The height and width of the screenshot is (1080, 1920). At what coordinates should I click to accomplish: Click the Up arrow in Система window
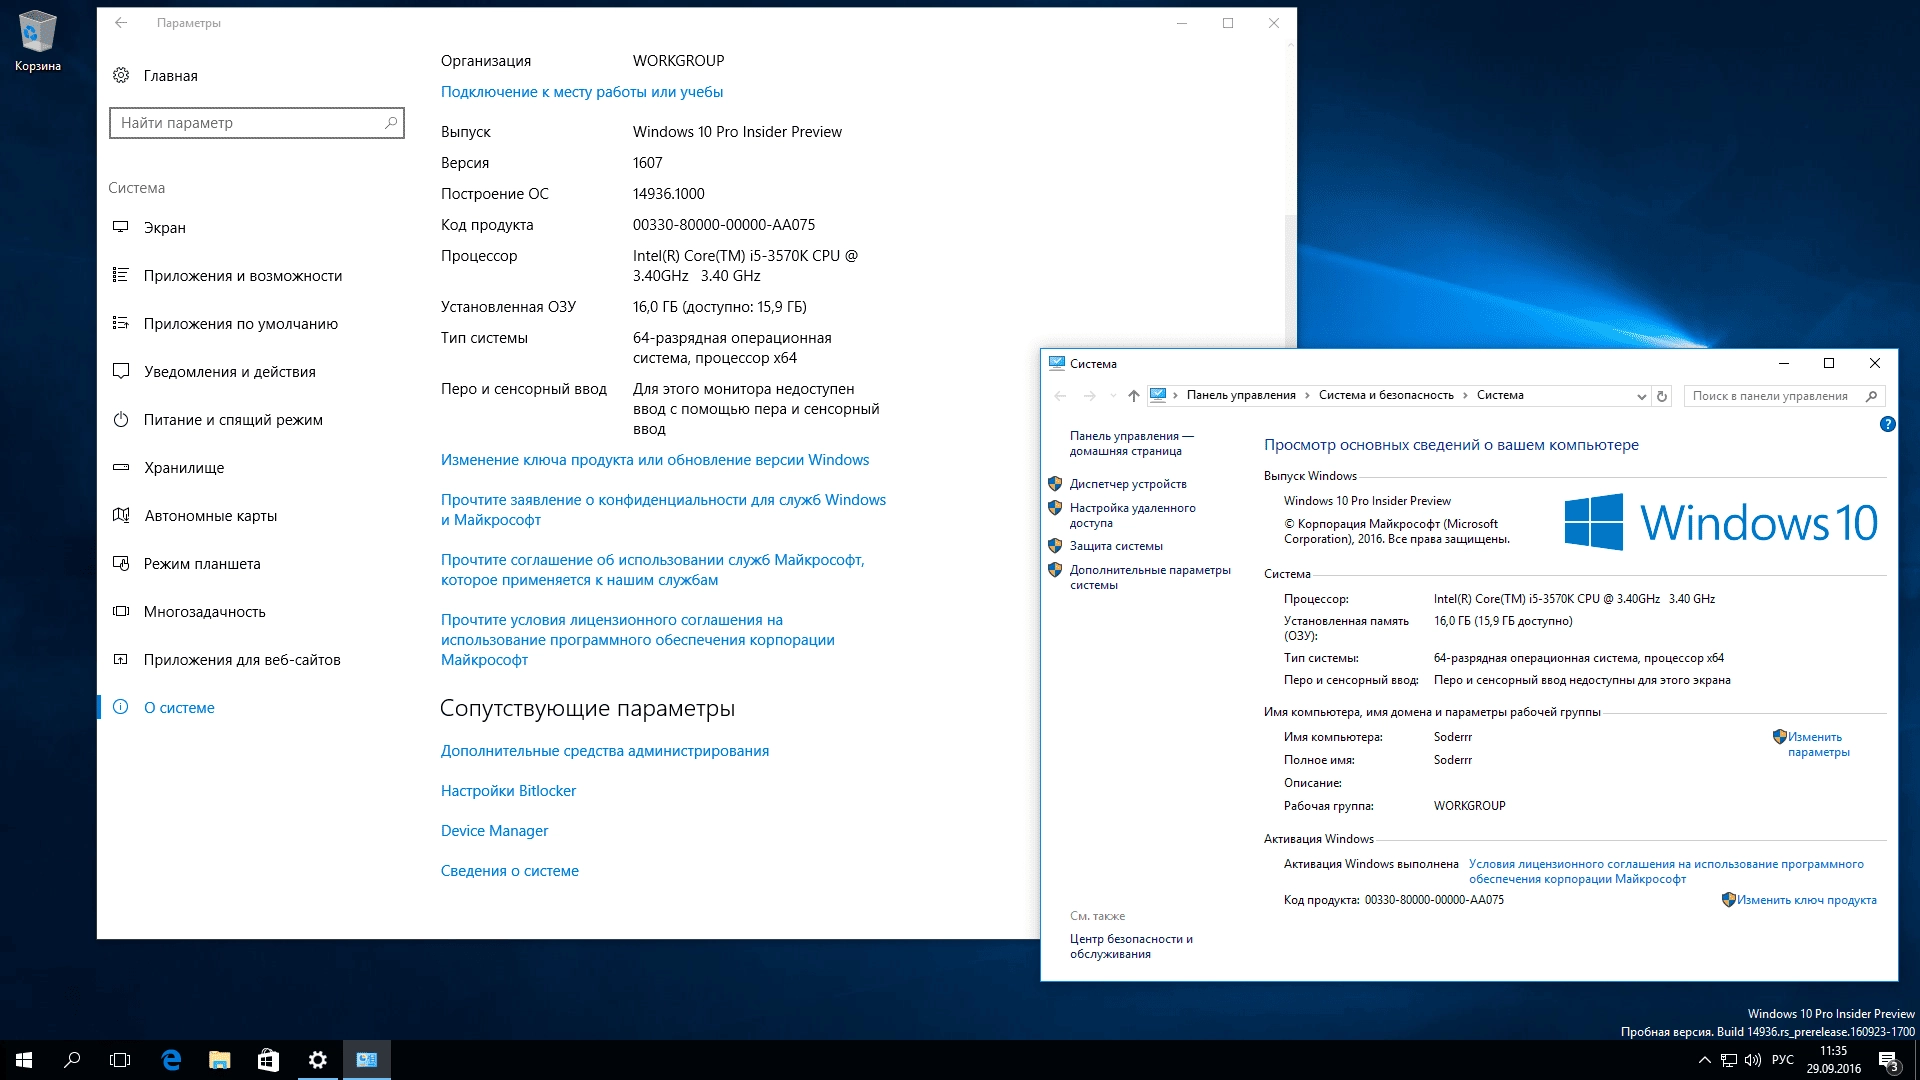coord(1133,396)
